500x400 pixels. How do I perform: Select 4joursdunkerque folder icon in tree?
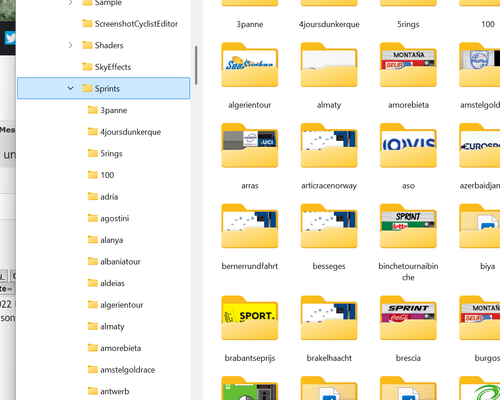click(x=93, y=132)
